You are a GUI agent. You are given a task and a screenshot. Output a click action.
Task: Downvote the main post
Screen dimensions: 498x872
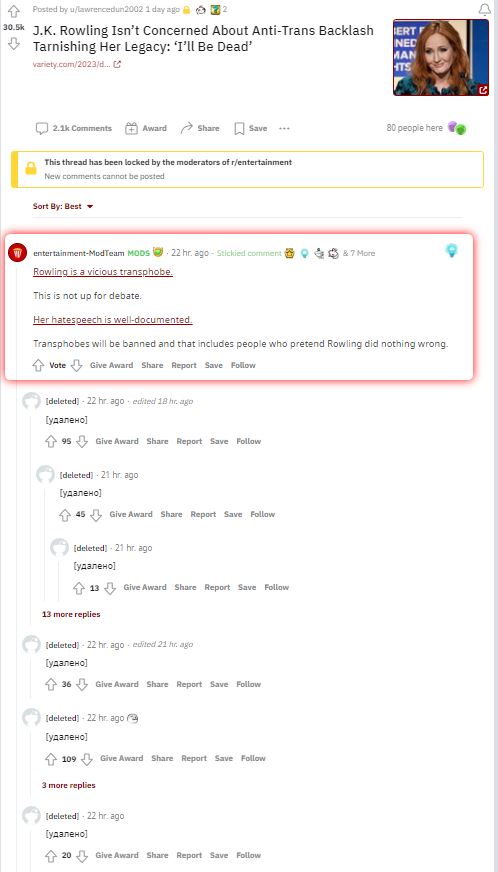pos(14,43)
